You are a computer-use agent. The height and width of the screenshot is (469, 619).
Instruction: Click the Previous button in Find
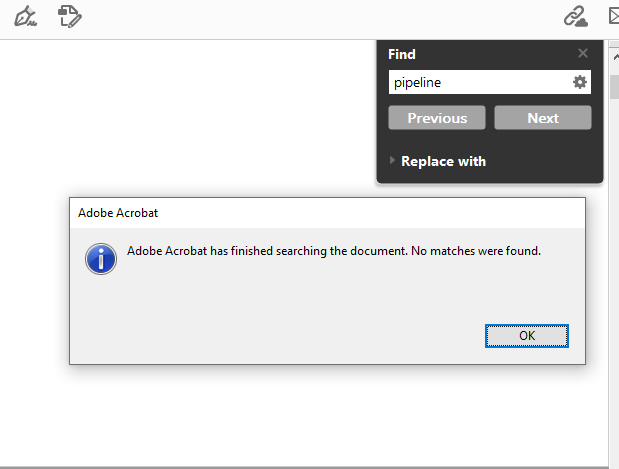point(437,118)
